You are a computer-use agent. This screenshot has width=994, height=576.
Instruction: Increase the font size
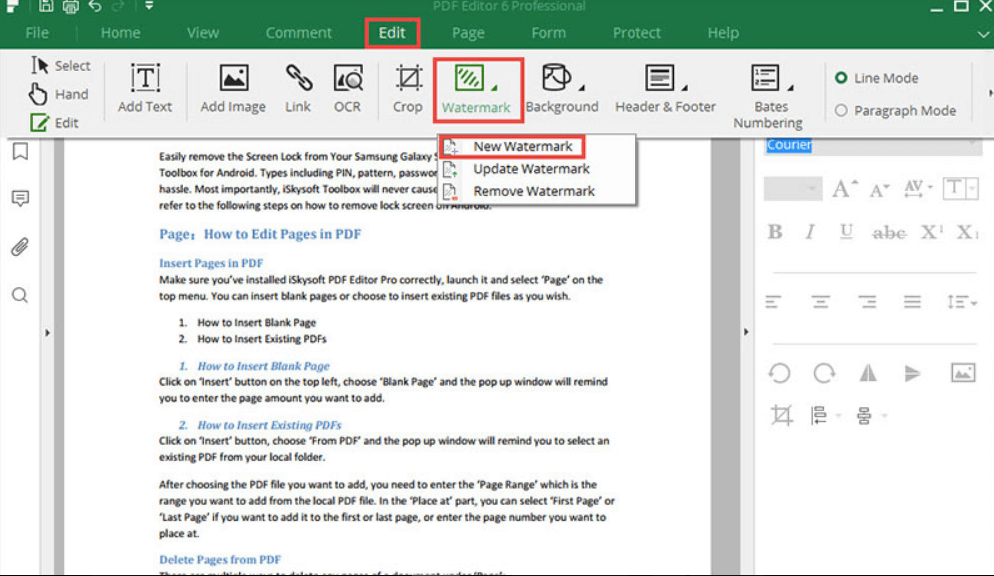tap(844, 189)
